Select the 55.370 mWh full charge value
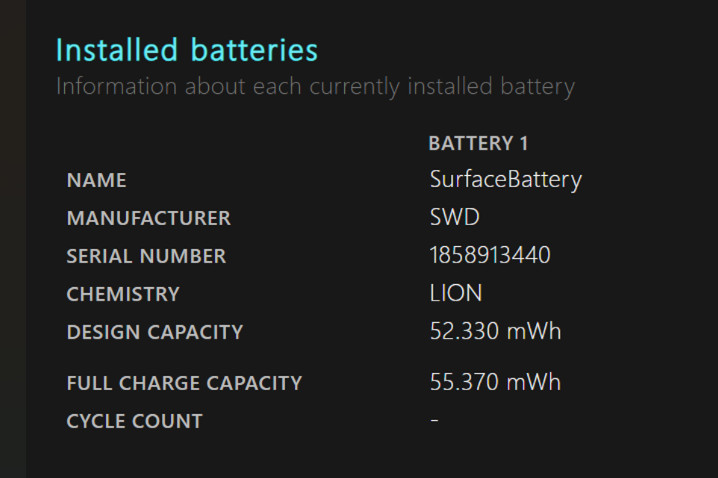718x478 pixels. pyautogui.click(x=495, y=383)
